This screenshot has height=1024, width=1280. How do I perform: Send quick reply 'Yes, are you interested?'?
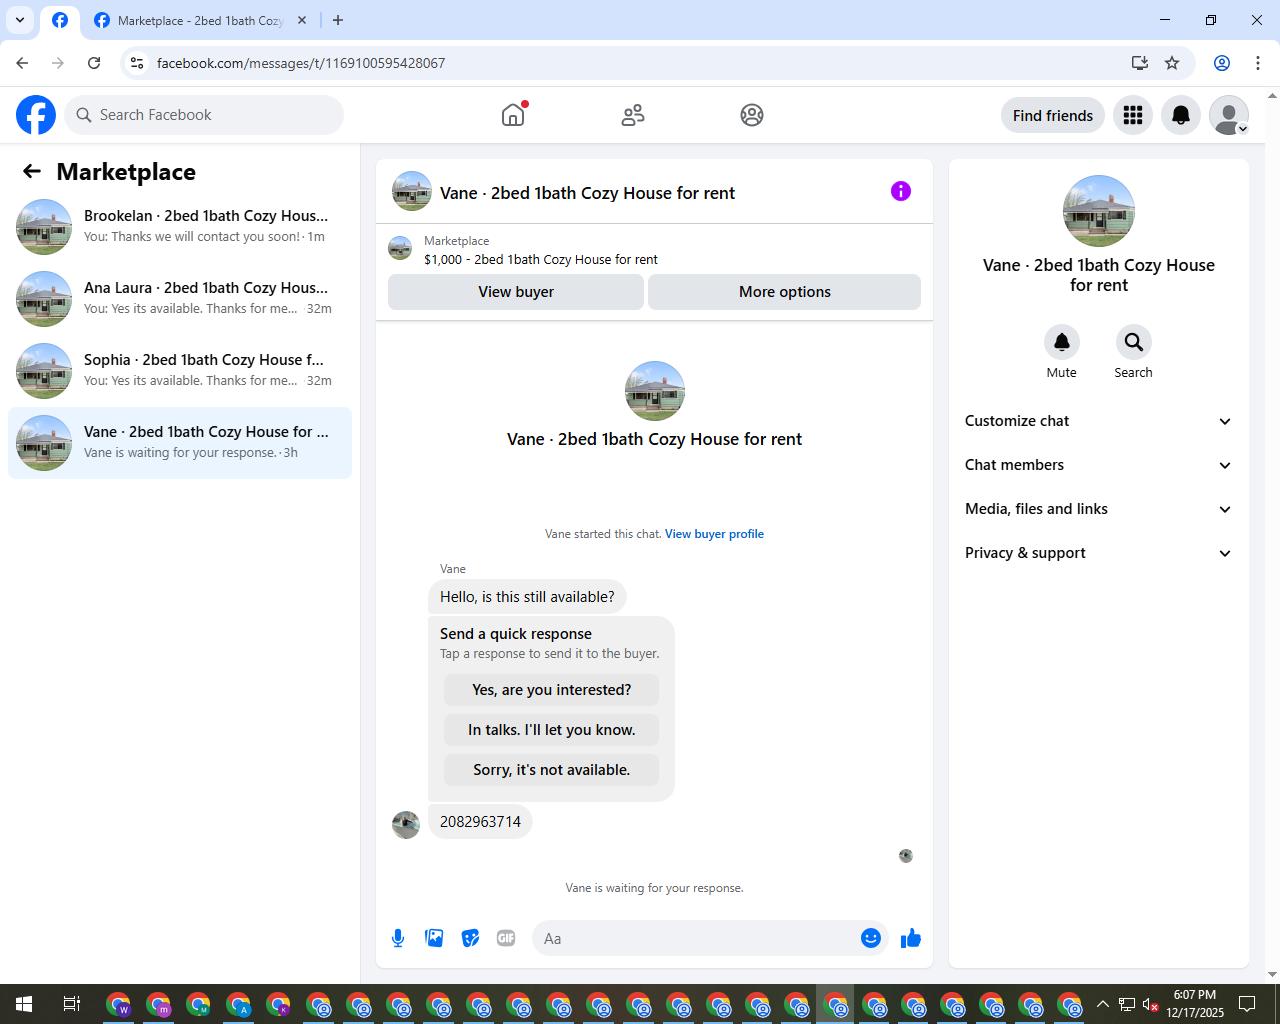(552, 690)
